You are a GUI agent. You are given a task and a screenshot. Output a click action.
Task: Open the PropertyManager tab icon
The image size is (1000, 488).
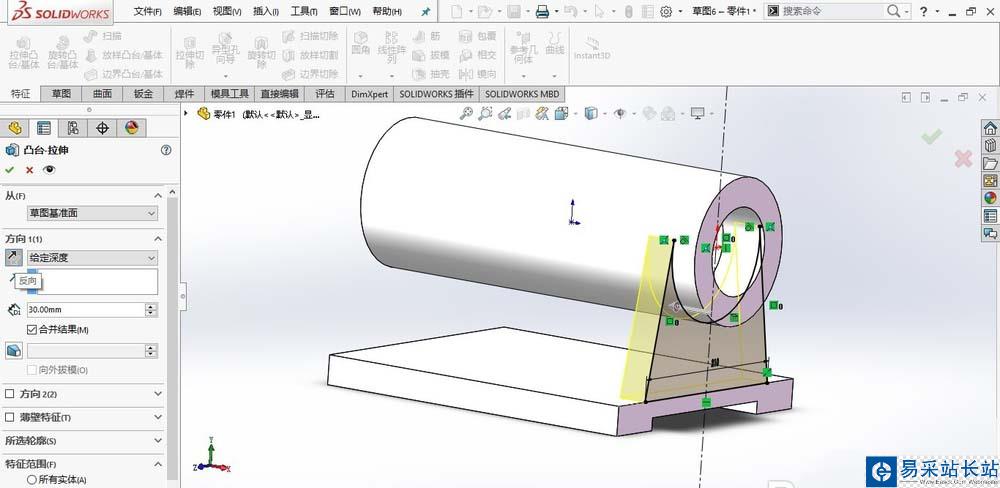click(44, 128)
